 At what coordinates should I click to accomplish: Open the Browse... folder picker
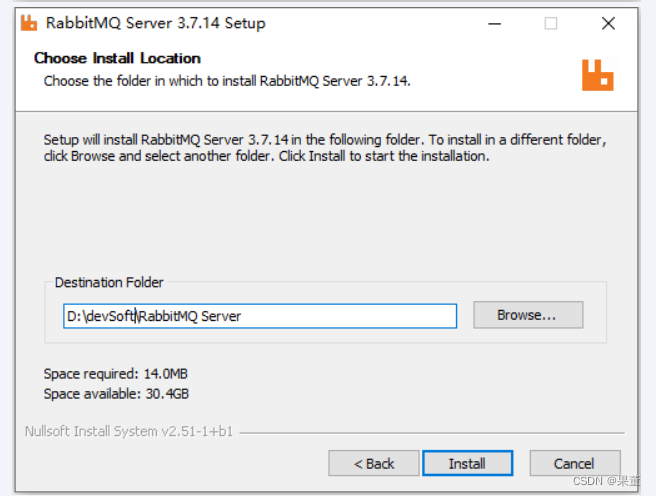[x=527, y=315]
